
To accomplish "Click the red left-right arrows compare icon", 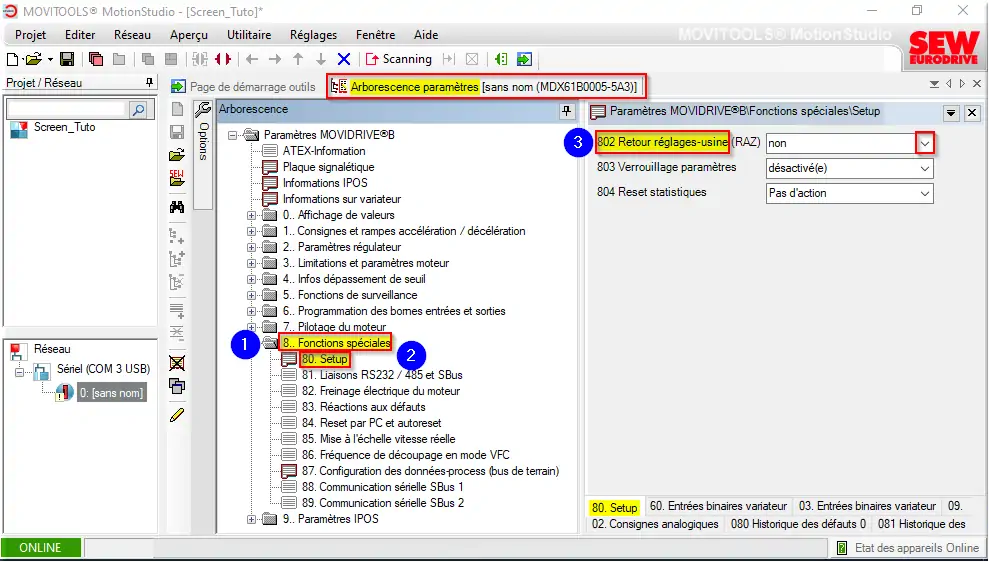I will tap(223, 59).
